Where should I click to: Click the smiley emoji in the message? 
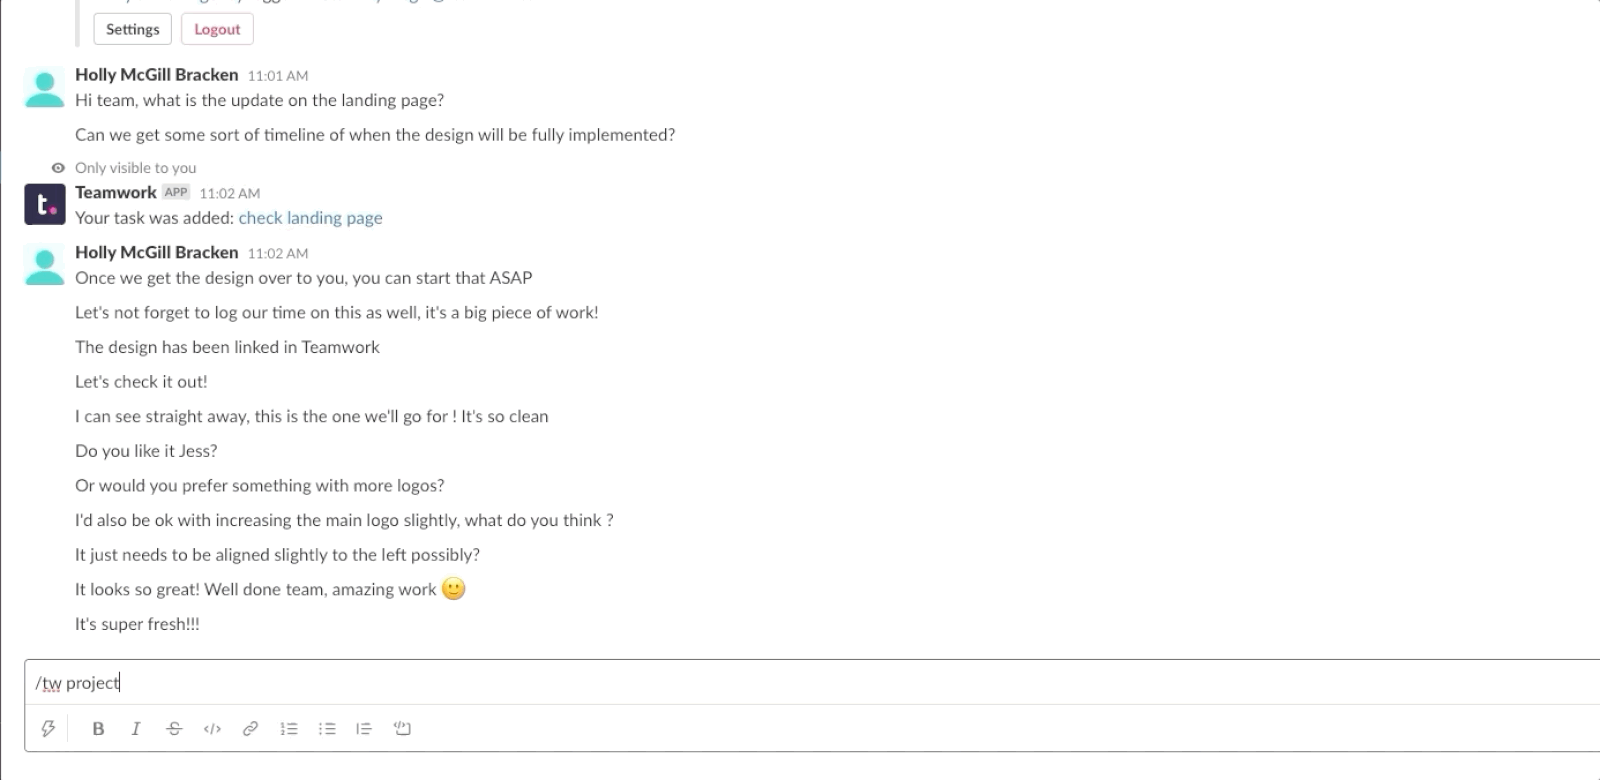pos(453,589)
